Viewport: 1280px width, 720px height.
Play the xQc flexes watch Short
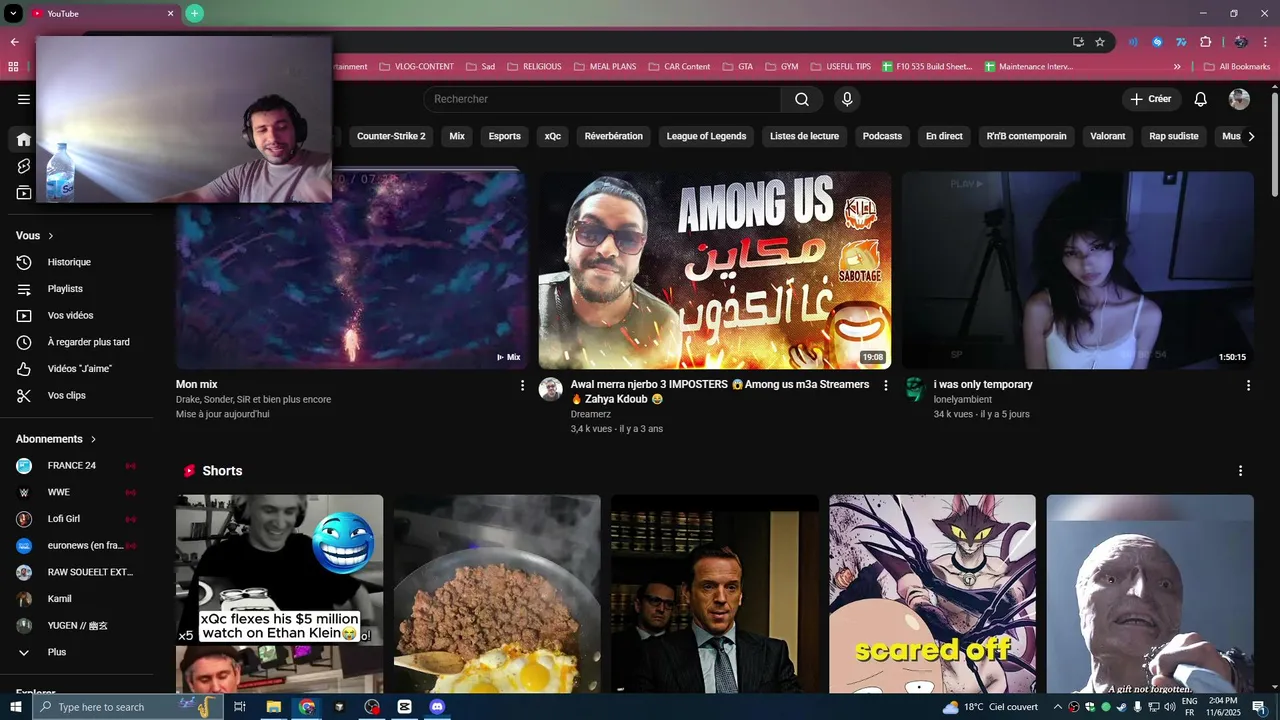click(x=280, y=594)
